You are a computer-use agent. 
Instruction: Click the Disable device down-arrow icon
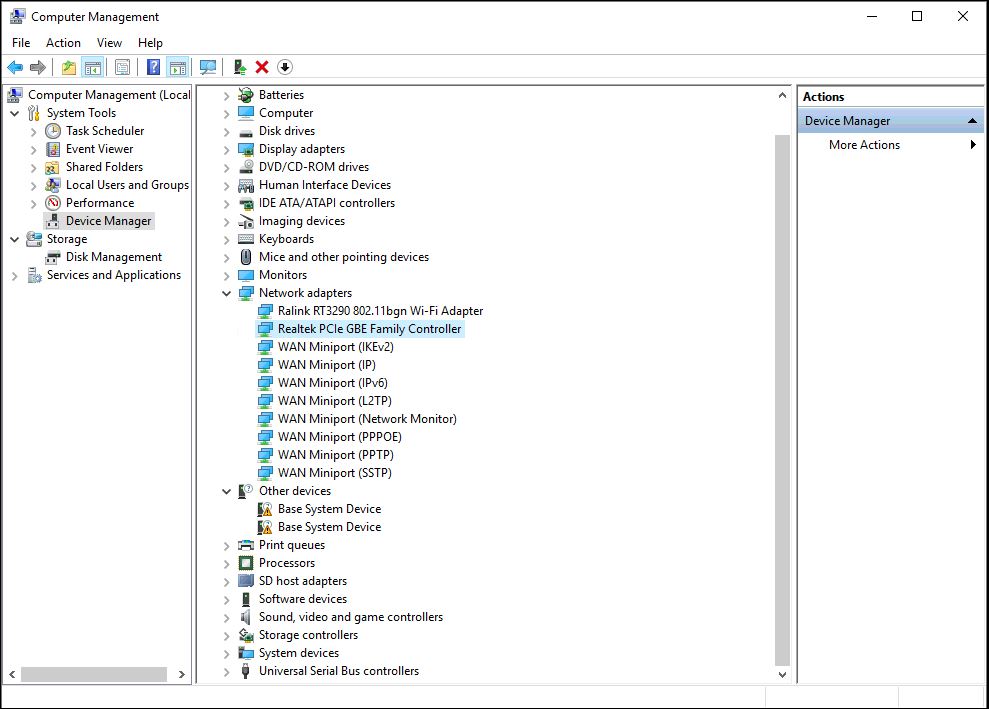(x=285, y=67)
